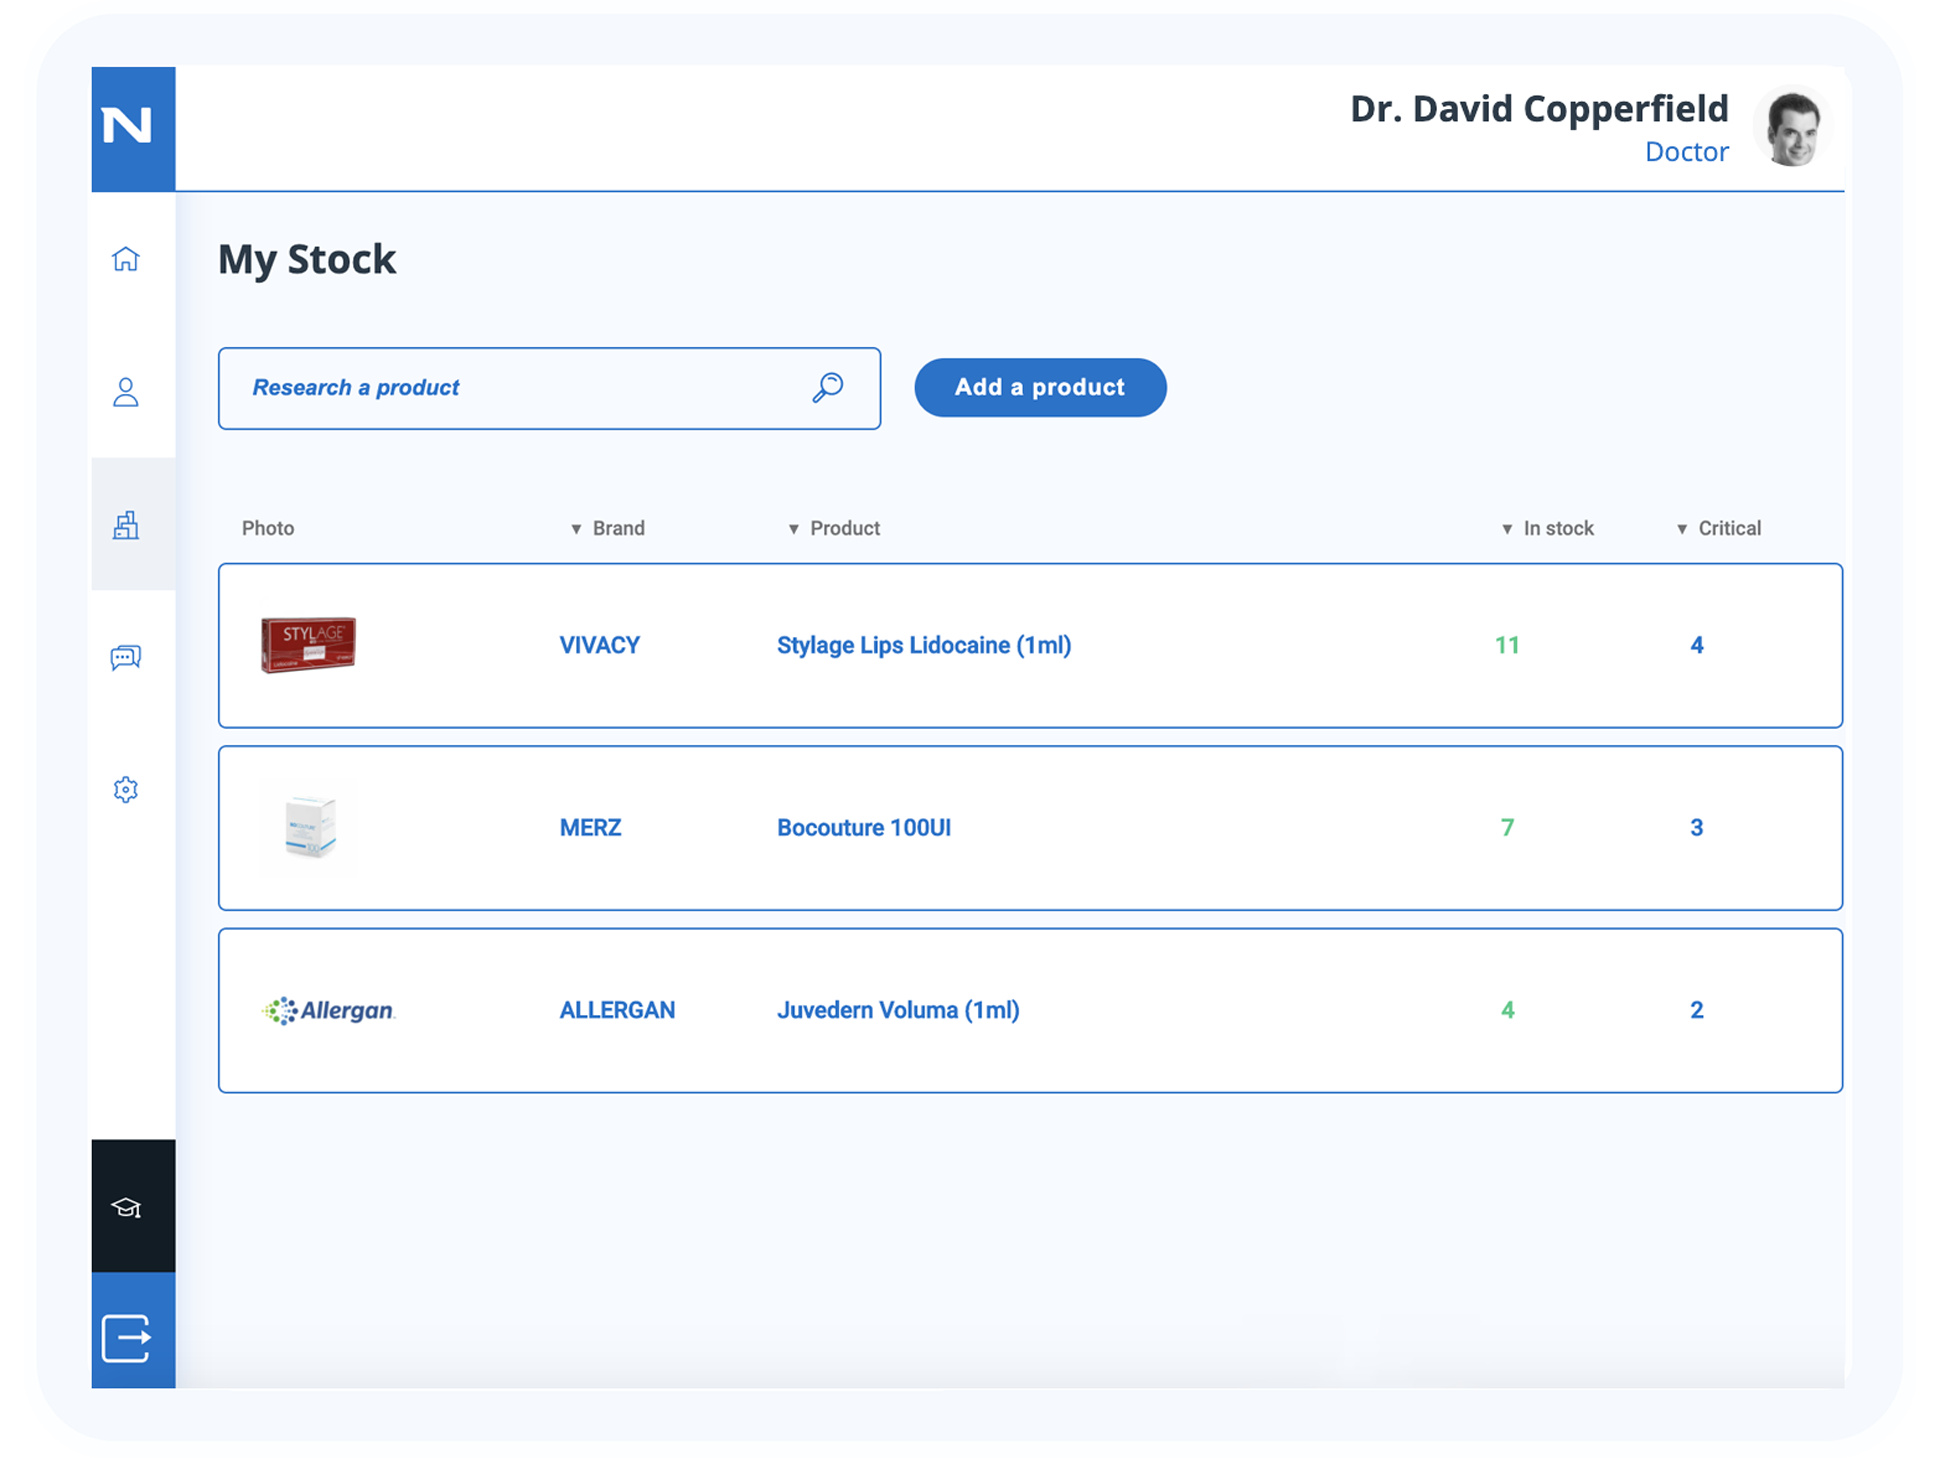Open the chat messages icon
1940x1458 pixels.
pos(126,657)
